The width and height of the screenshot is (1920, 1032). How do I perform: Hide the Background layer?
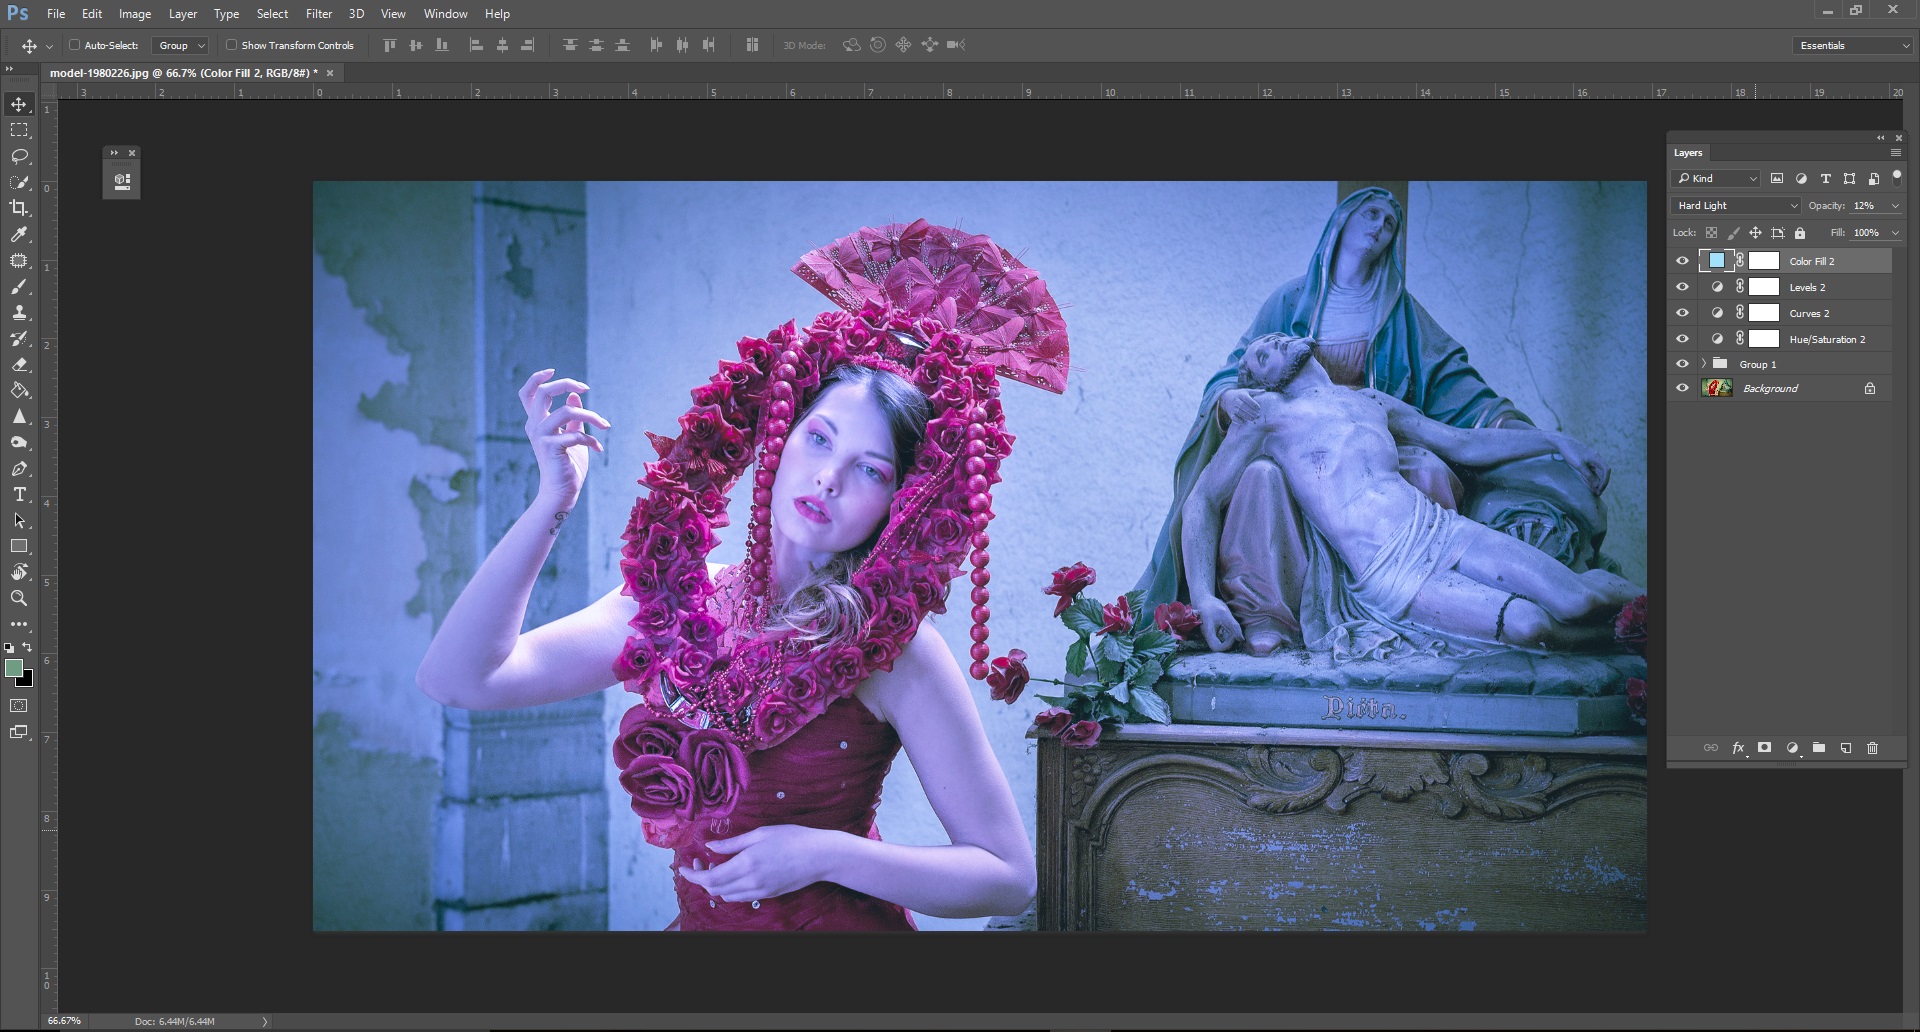[x=1683, y=388]
